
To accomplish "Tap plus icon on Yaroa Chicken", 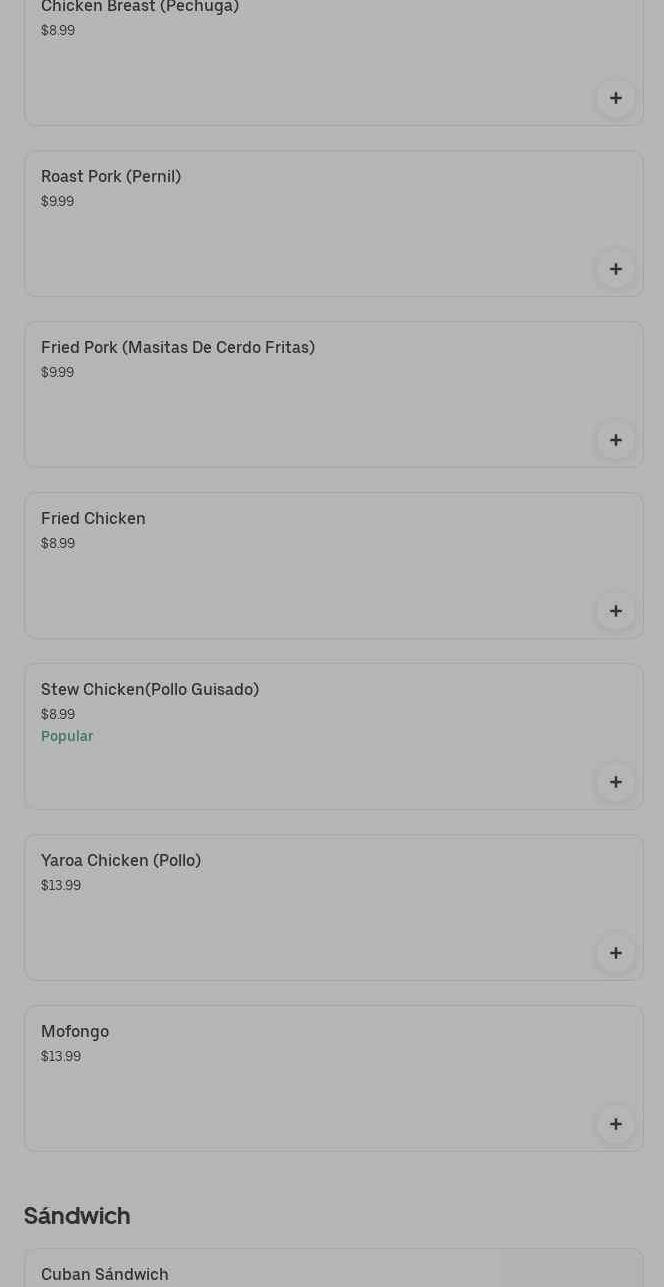I will pyautogui.click(x=615, y=953).
